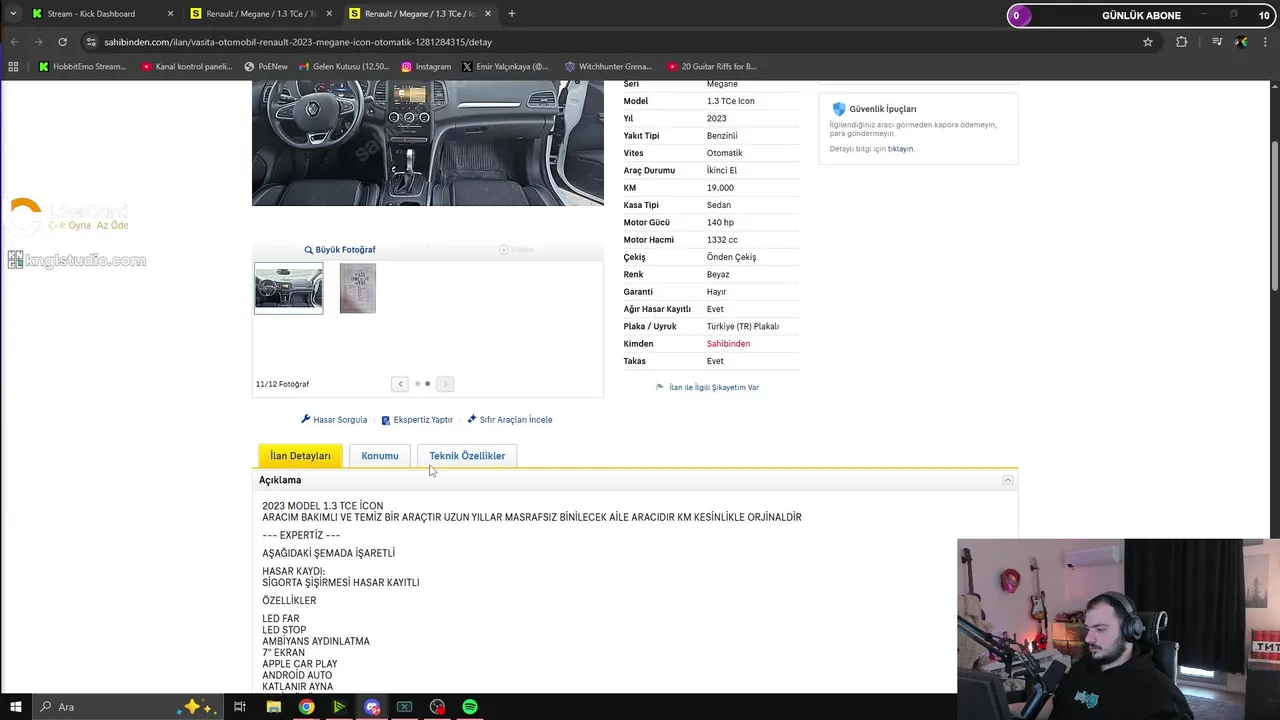Open Emir Yalçınkaya X bookmark
1280x720 pixels.
click(505, 67)
